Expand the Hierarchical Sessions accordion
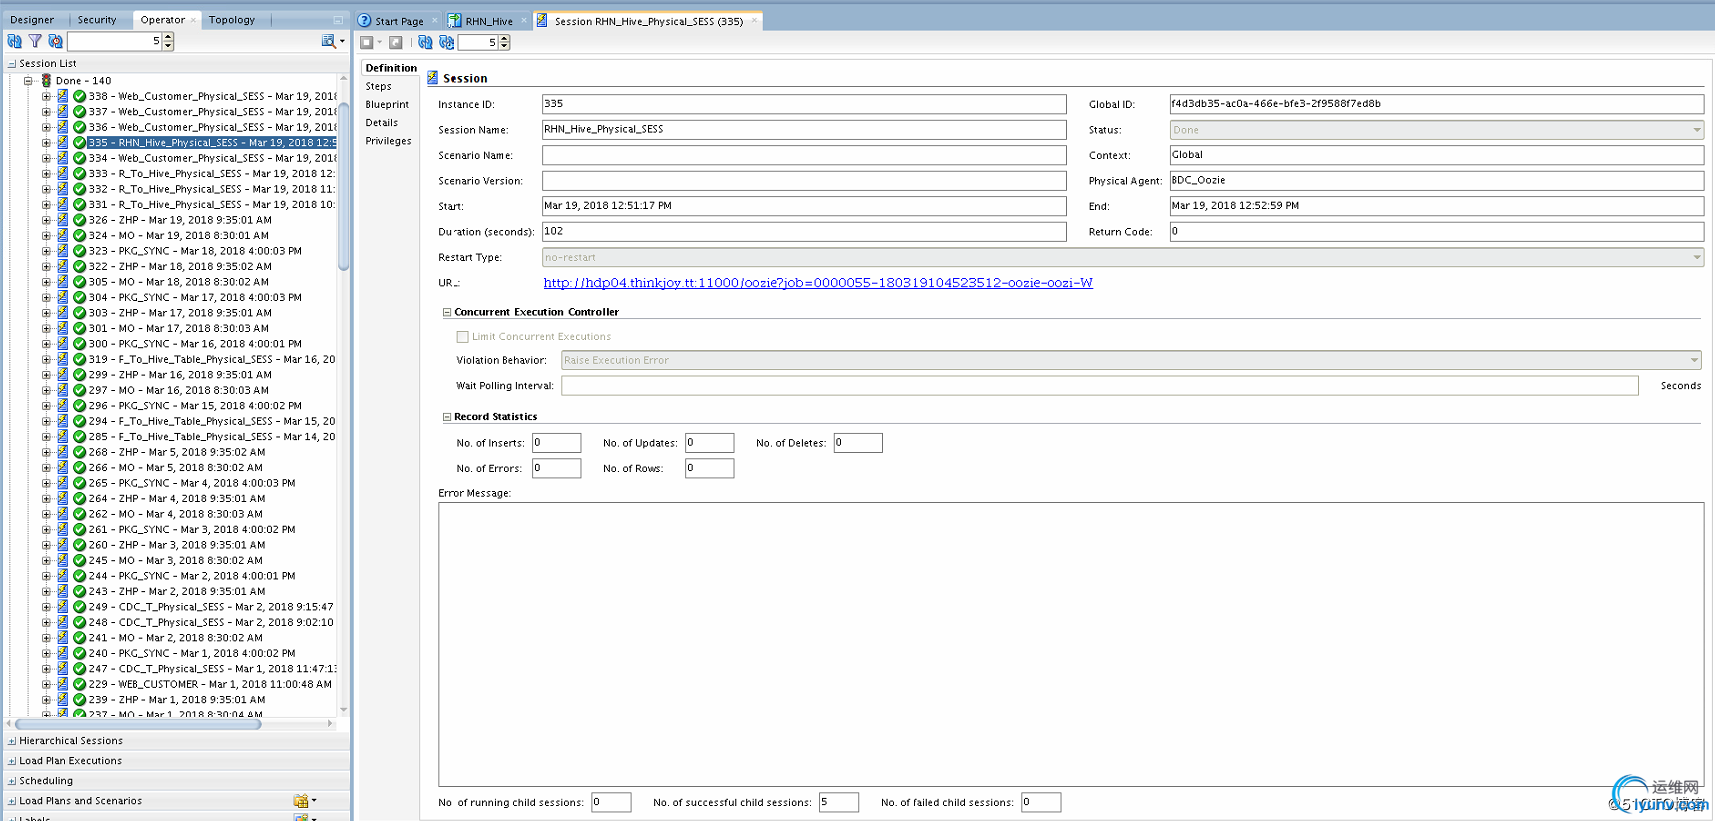Image resolution: width=1715 pixels, height=821 pixels. tap(12, 741)
